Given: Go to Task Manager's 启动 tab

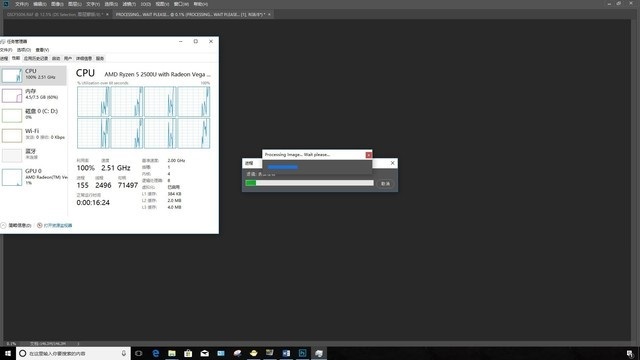Looking at the screenshot, I should (56, 58).
